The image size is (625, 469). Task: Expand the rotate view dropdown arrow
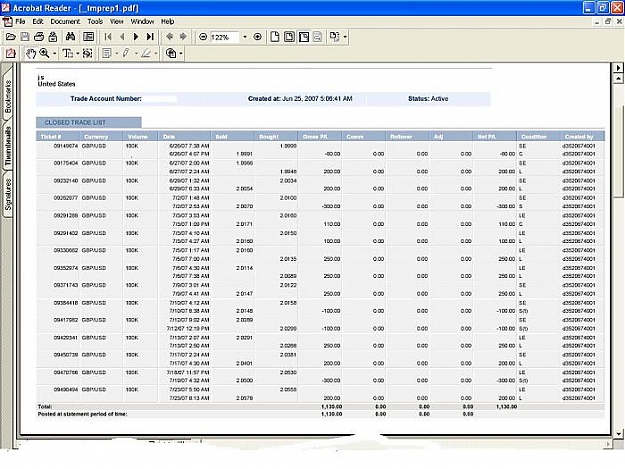pos(345,37)
